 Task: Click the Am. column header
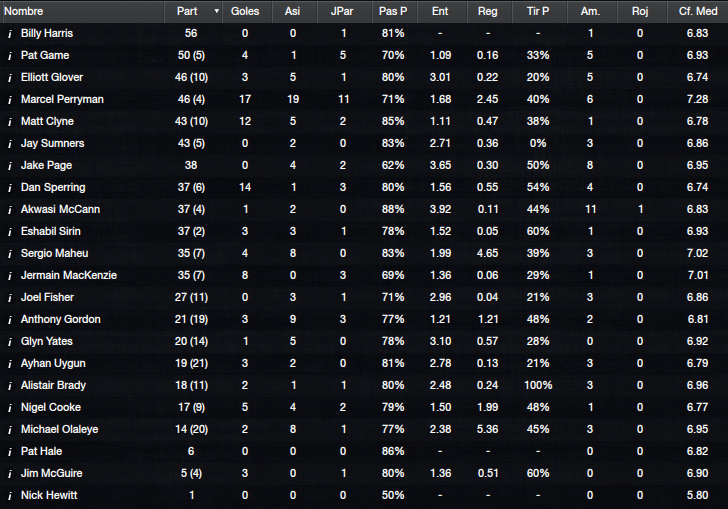click(x=591, y=11)
